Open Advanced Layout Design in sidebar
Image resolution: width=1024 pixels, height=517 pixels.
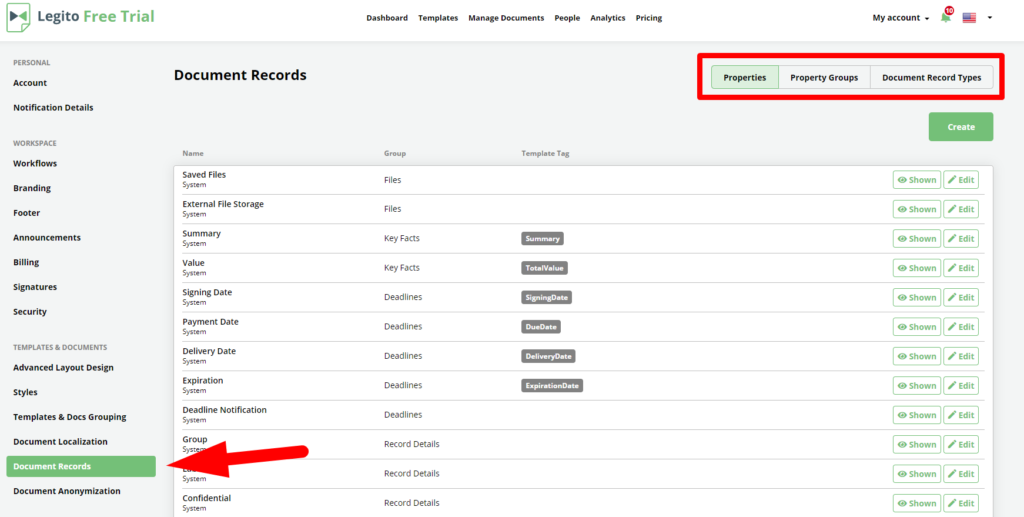[x=63, y=368]
